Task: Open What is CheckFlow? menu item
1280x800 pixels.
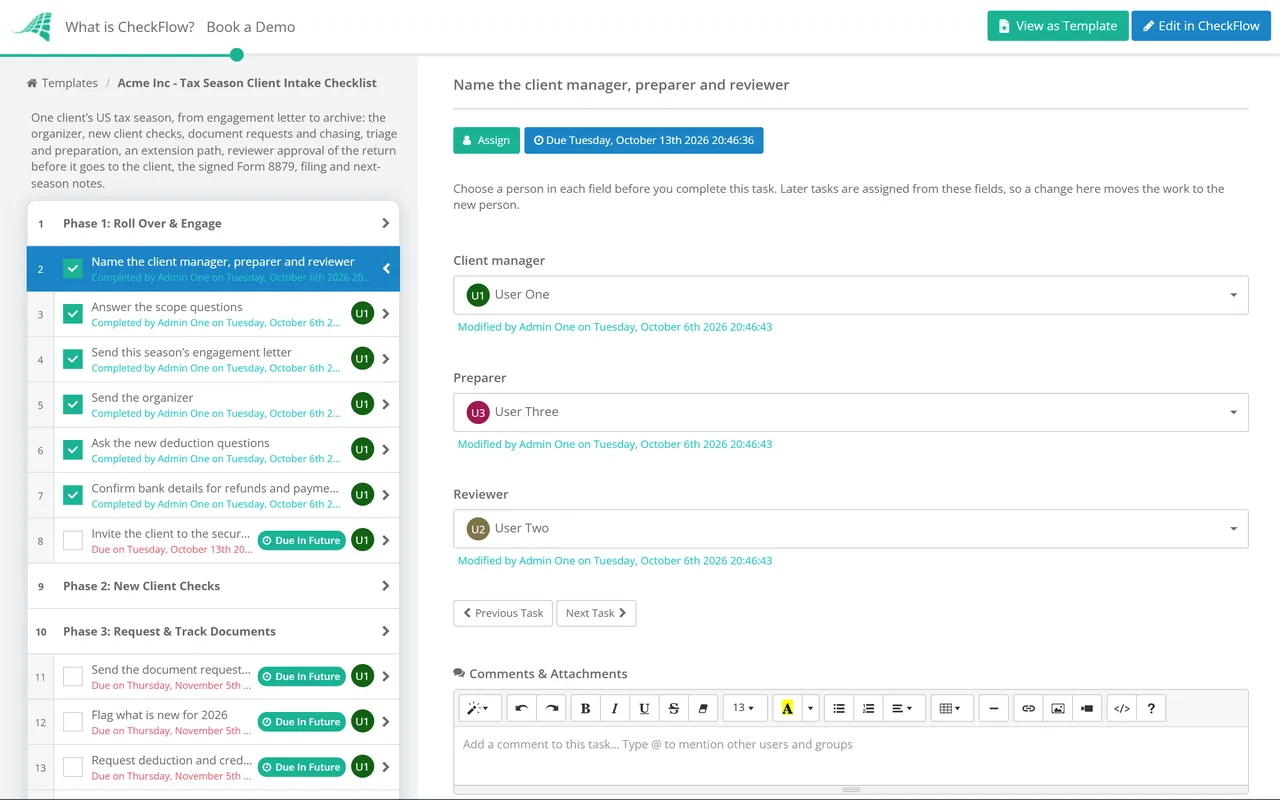Action: [x=130, y=27]
